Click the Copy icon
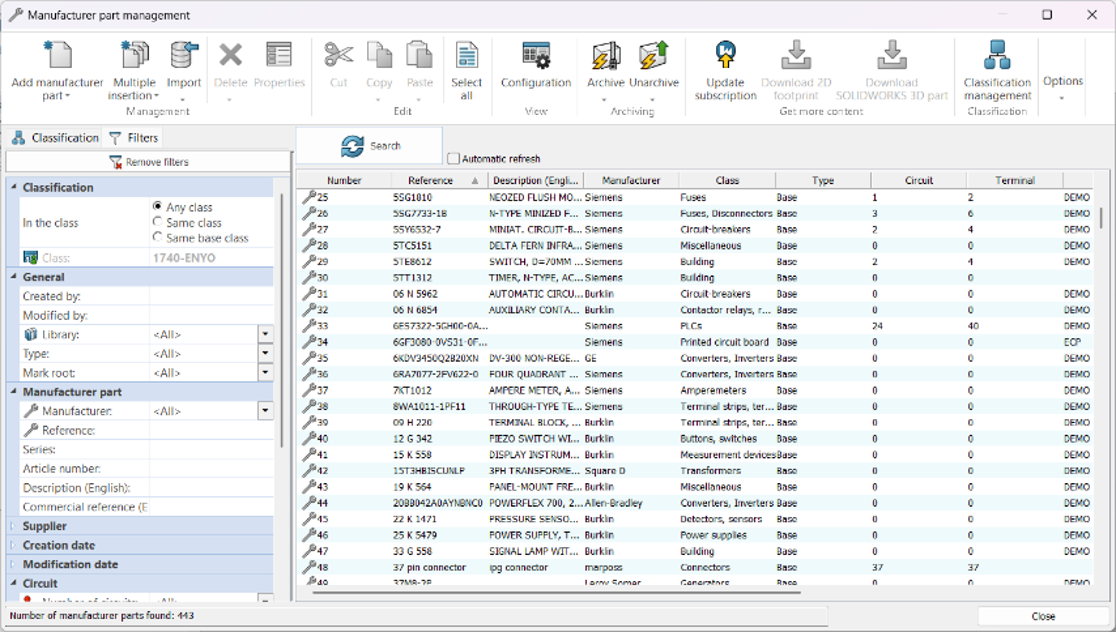This screenshot has height=632, width=1116. 379,56
